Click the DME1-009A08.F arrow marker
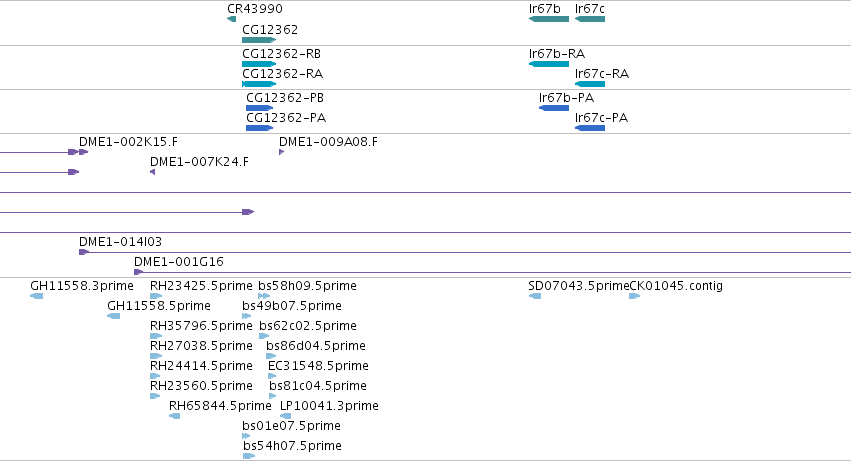851x461 pixels. coord(282,152)
